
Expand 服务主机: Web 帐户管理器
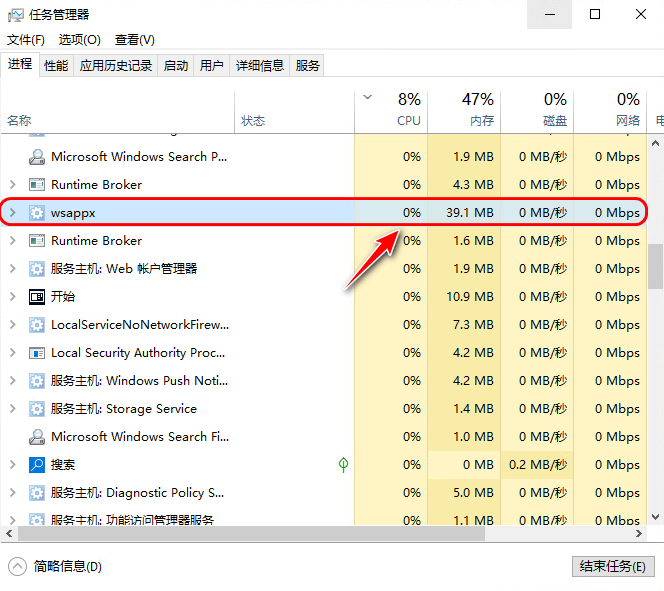point(13,269)
